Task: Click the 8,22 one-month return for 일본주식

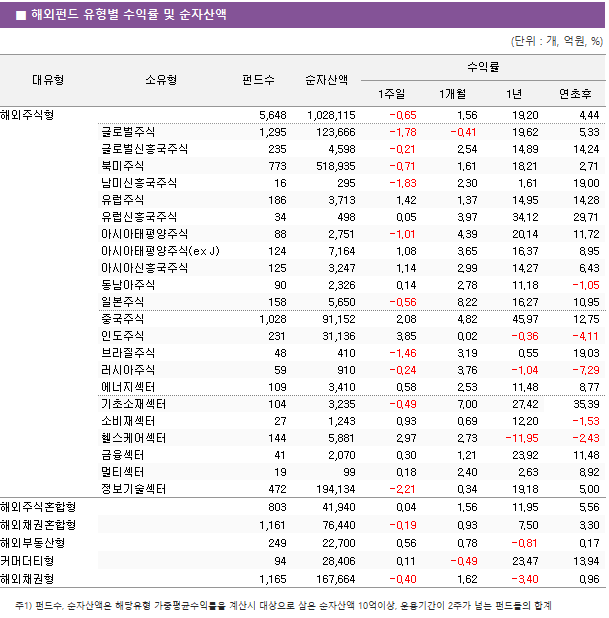Action: (467, 302)
